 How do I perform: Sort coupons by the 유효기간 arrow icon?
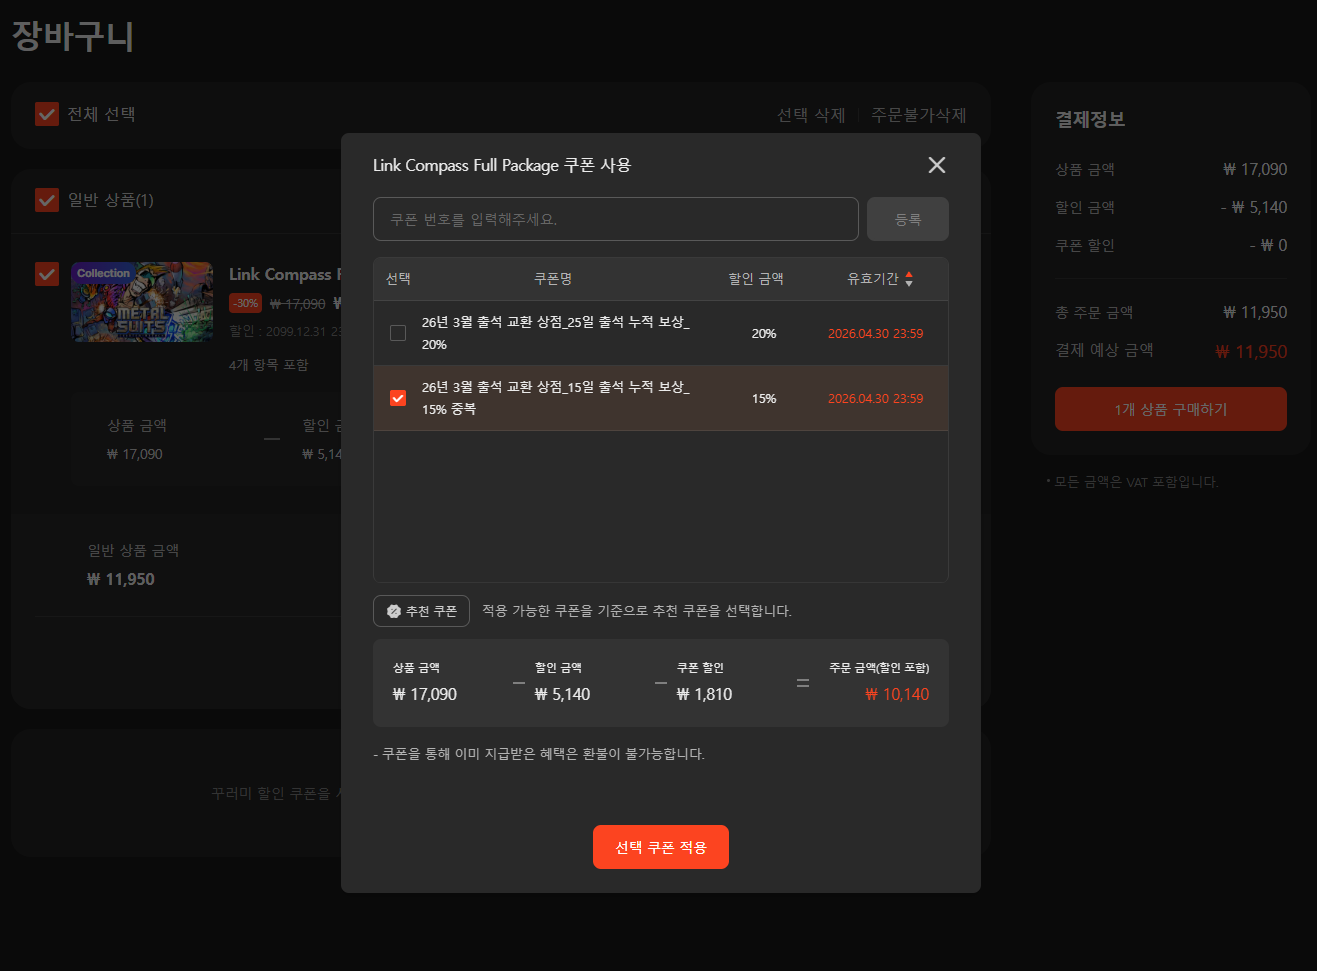pyautogui.click(x=909, y=280)
